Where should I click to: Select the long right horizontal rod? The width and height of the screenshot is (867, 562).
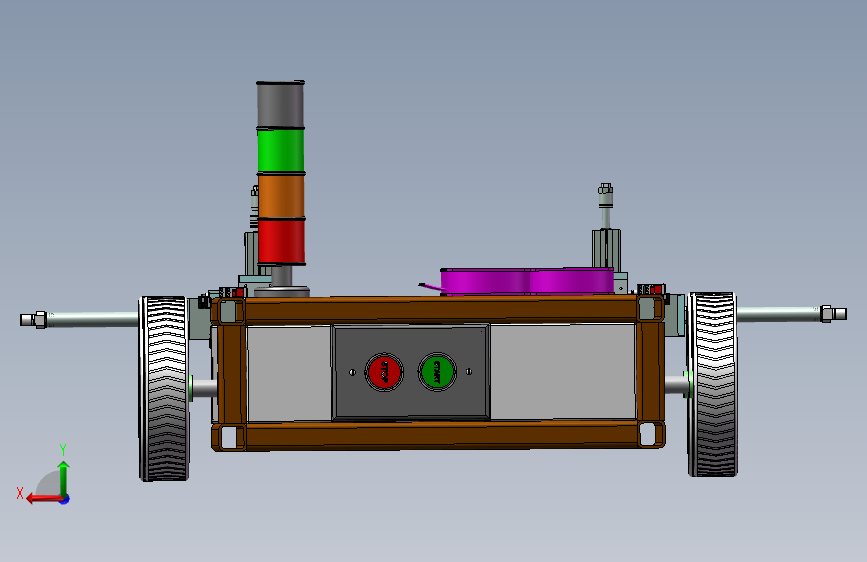pyautogui.click(x=778, y=314)
